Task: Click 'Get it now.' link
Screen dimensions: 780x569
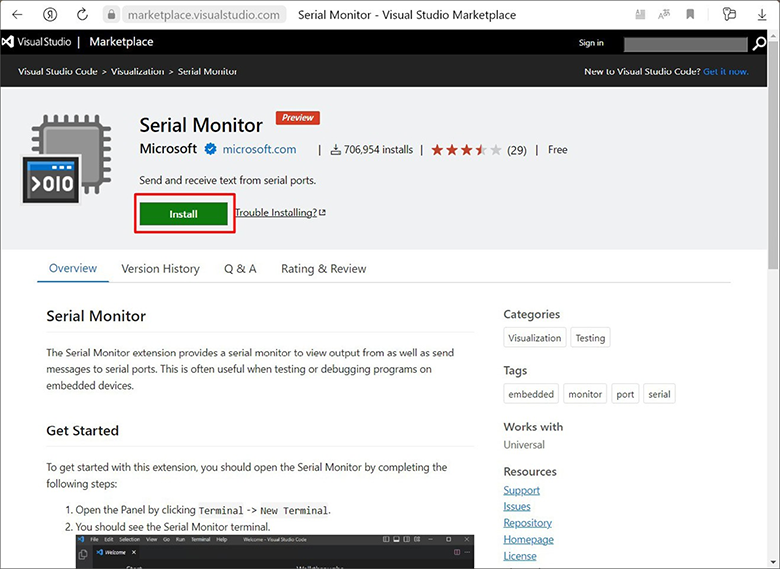Action: [726, 71]
